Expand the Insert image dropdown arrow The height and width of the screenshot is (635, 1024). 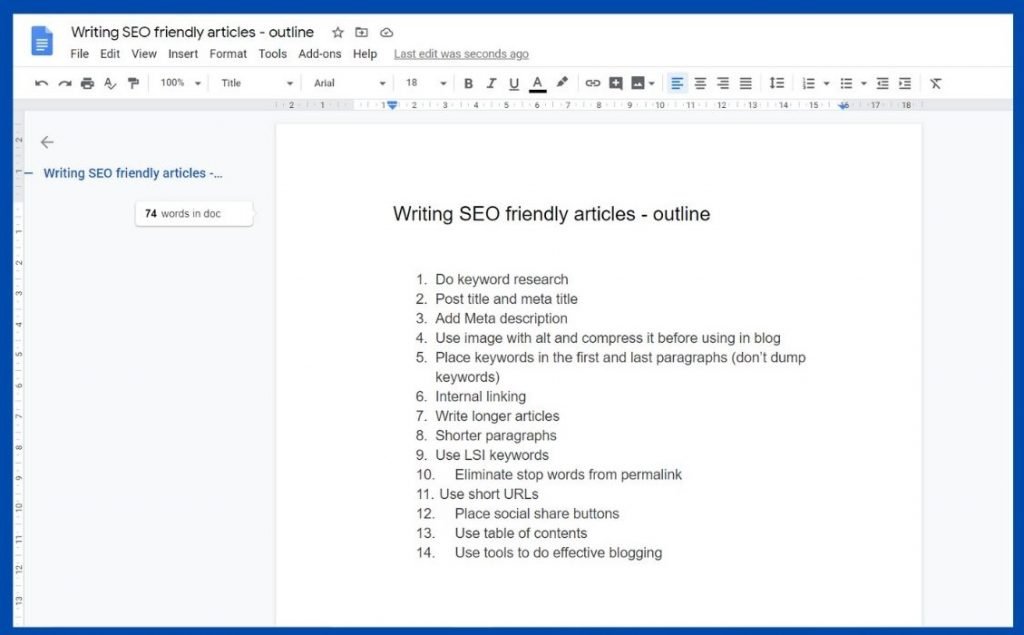[x=652, y=84]
